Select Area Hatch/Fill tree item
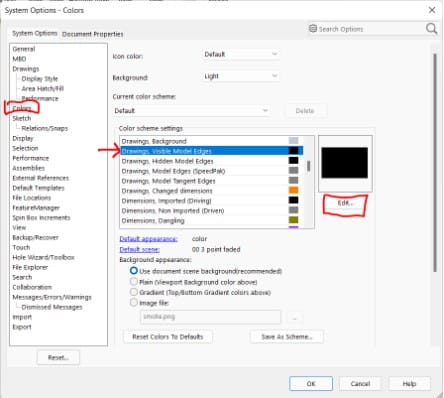 (43, 89)
